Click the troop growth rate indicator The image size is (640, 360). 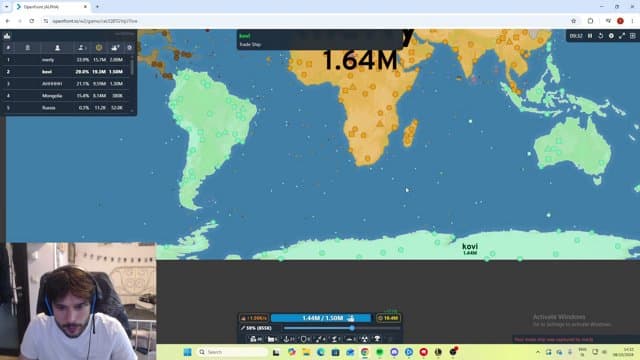(253, 318)
